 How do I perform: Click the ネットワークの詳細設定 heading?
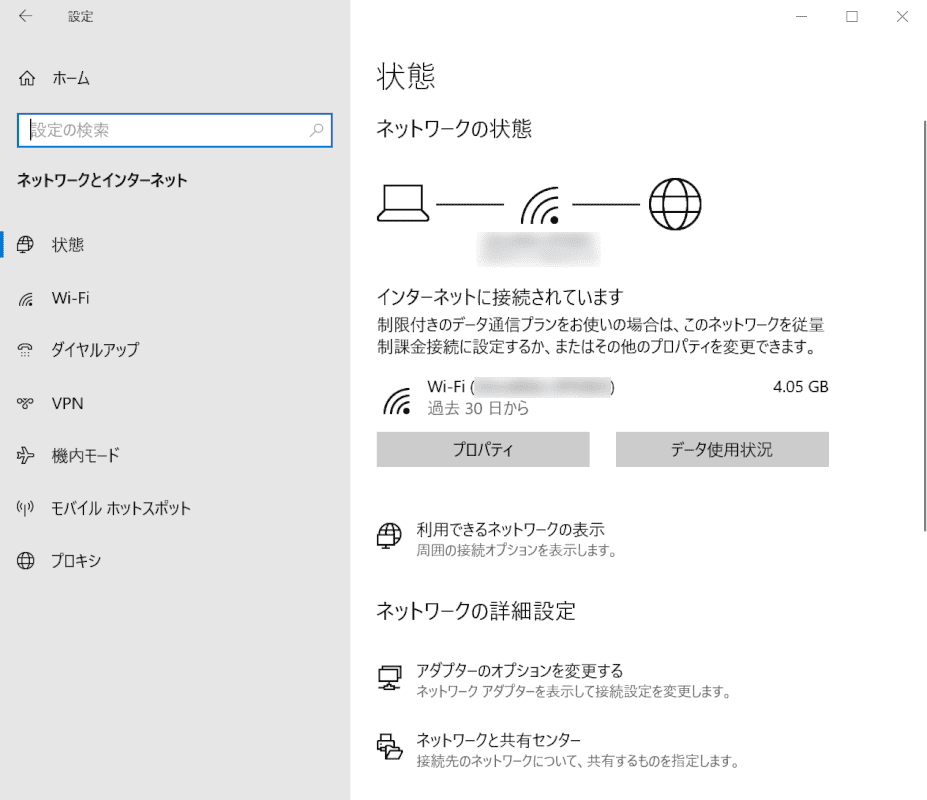coord(476,611)
